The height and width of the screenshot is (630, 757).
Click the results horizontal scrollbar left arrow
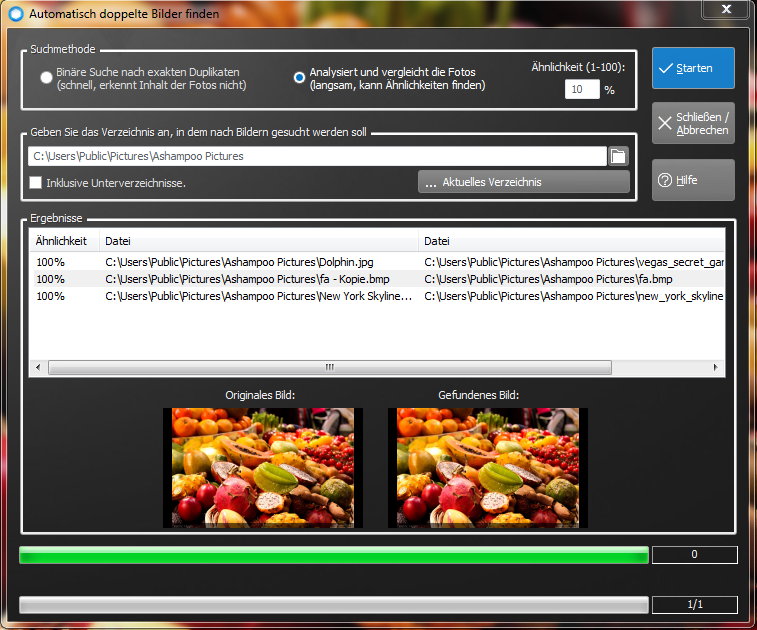click(x=38, y=368)
